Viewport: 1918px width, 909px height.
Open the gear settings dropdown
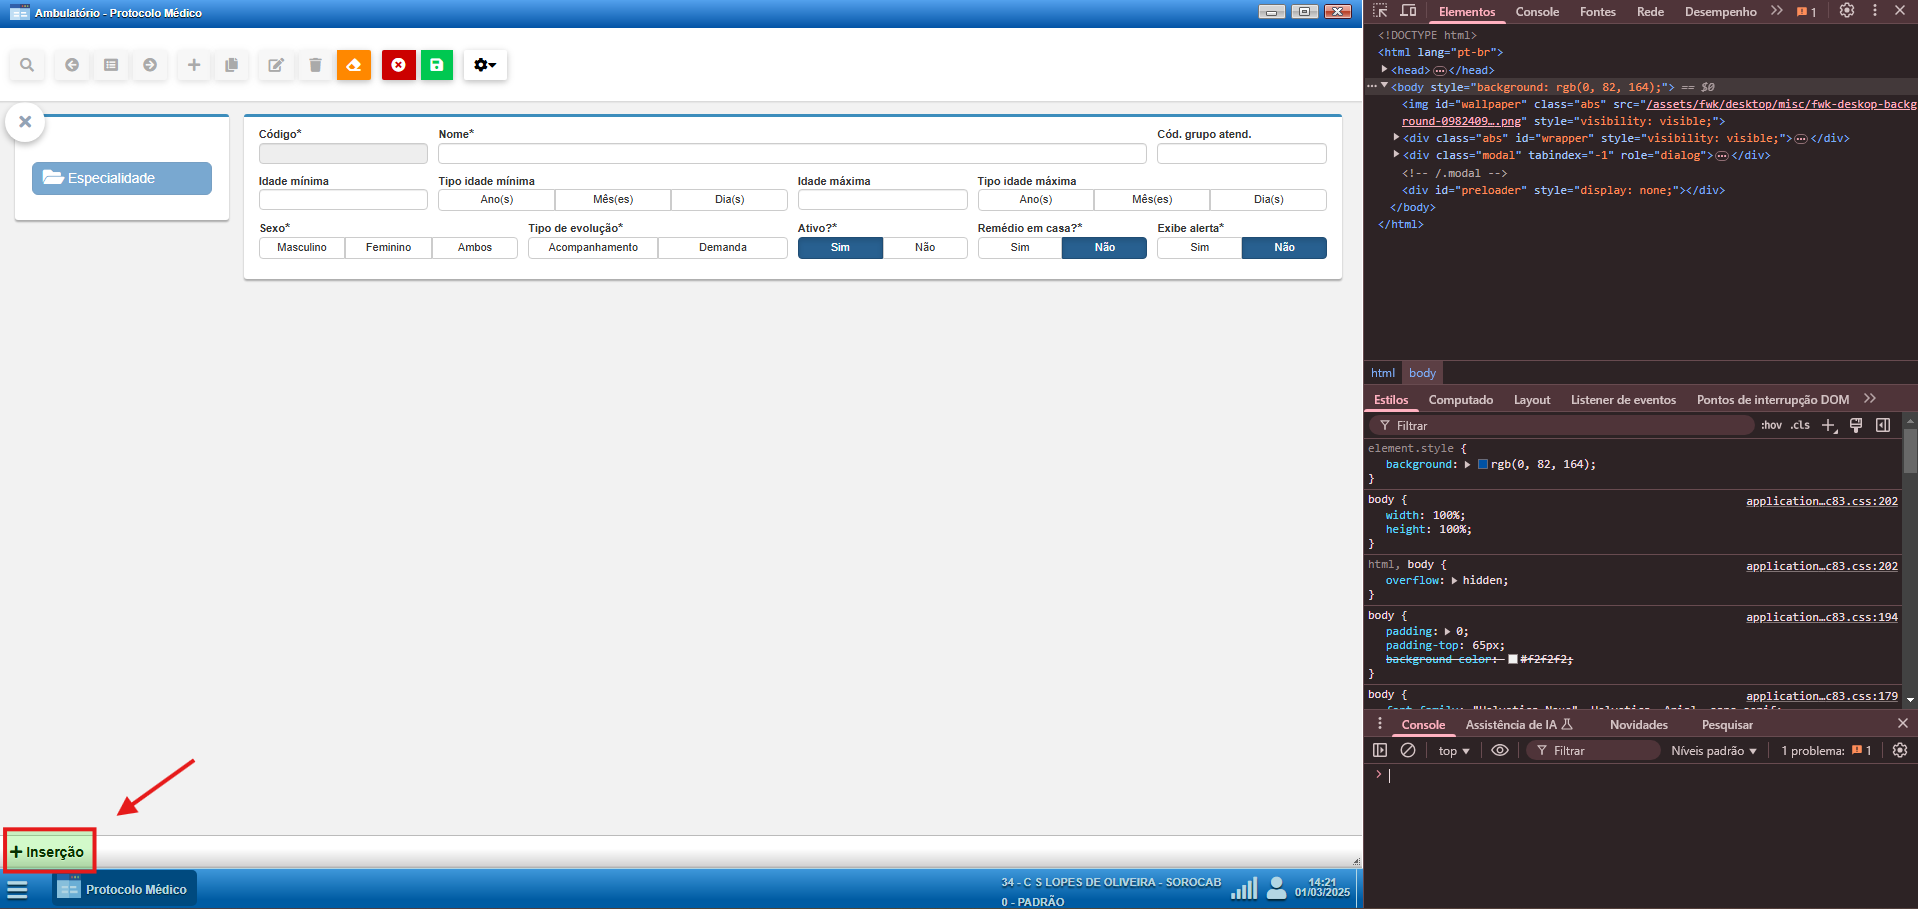point(485,65)
